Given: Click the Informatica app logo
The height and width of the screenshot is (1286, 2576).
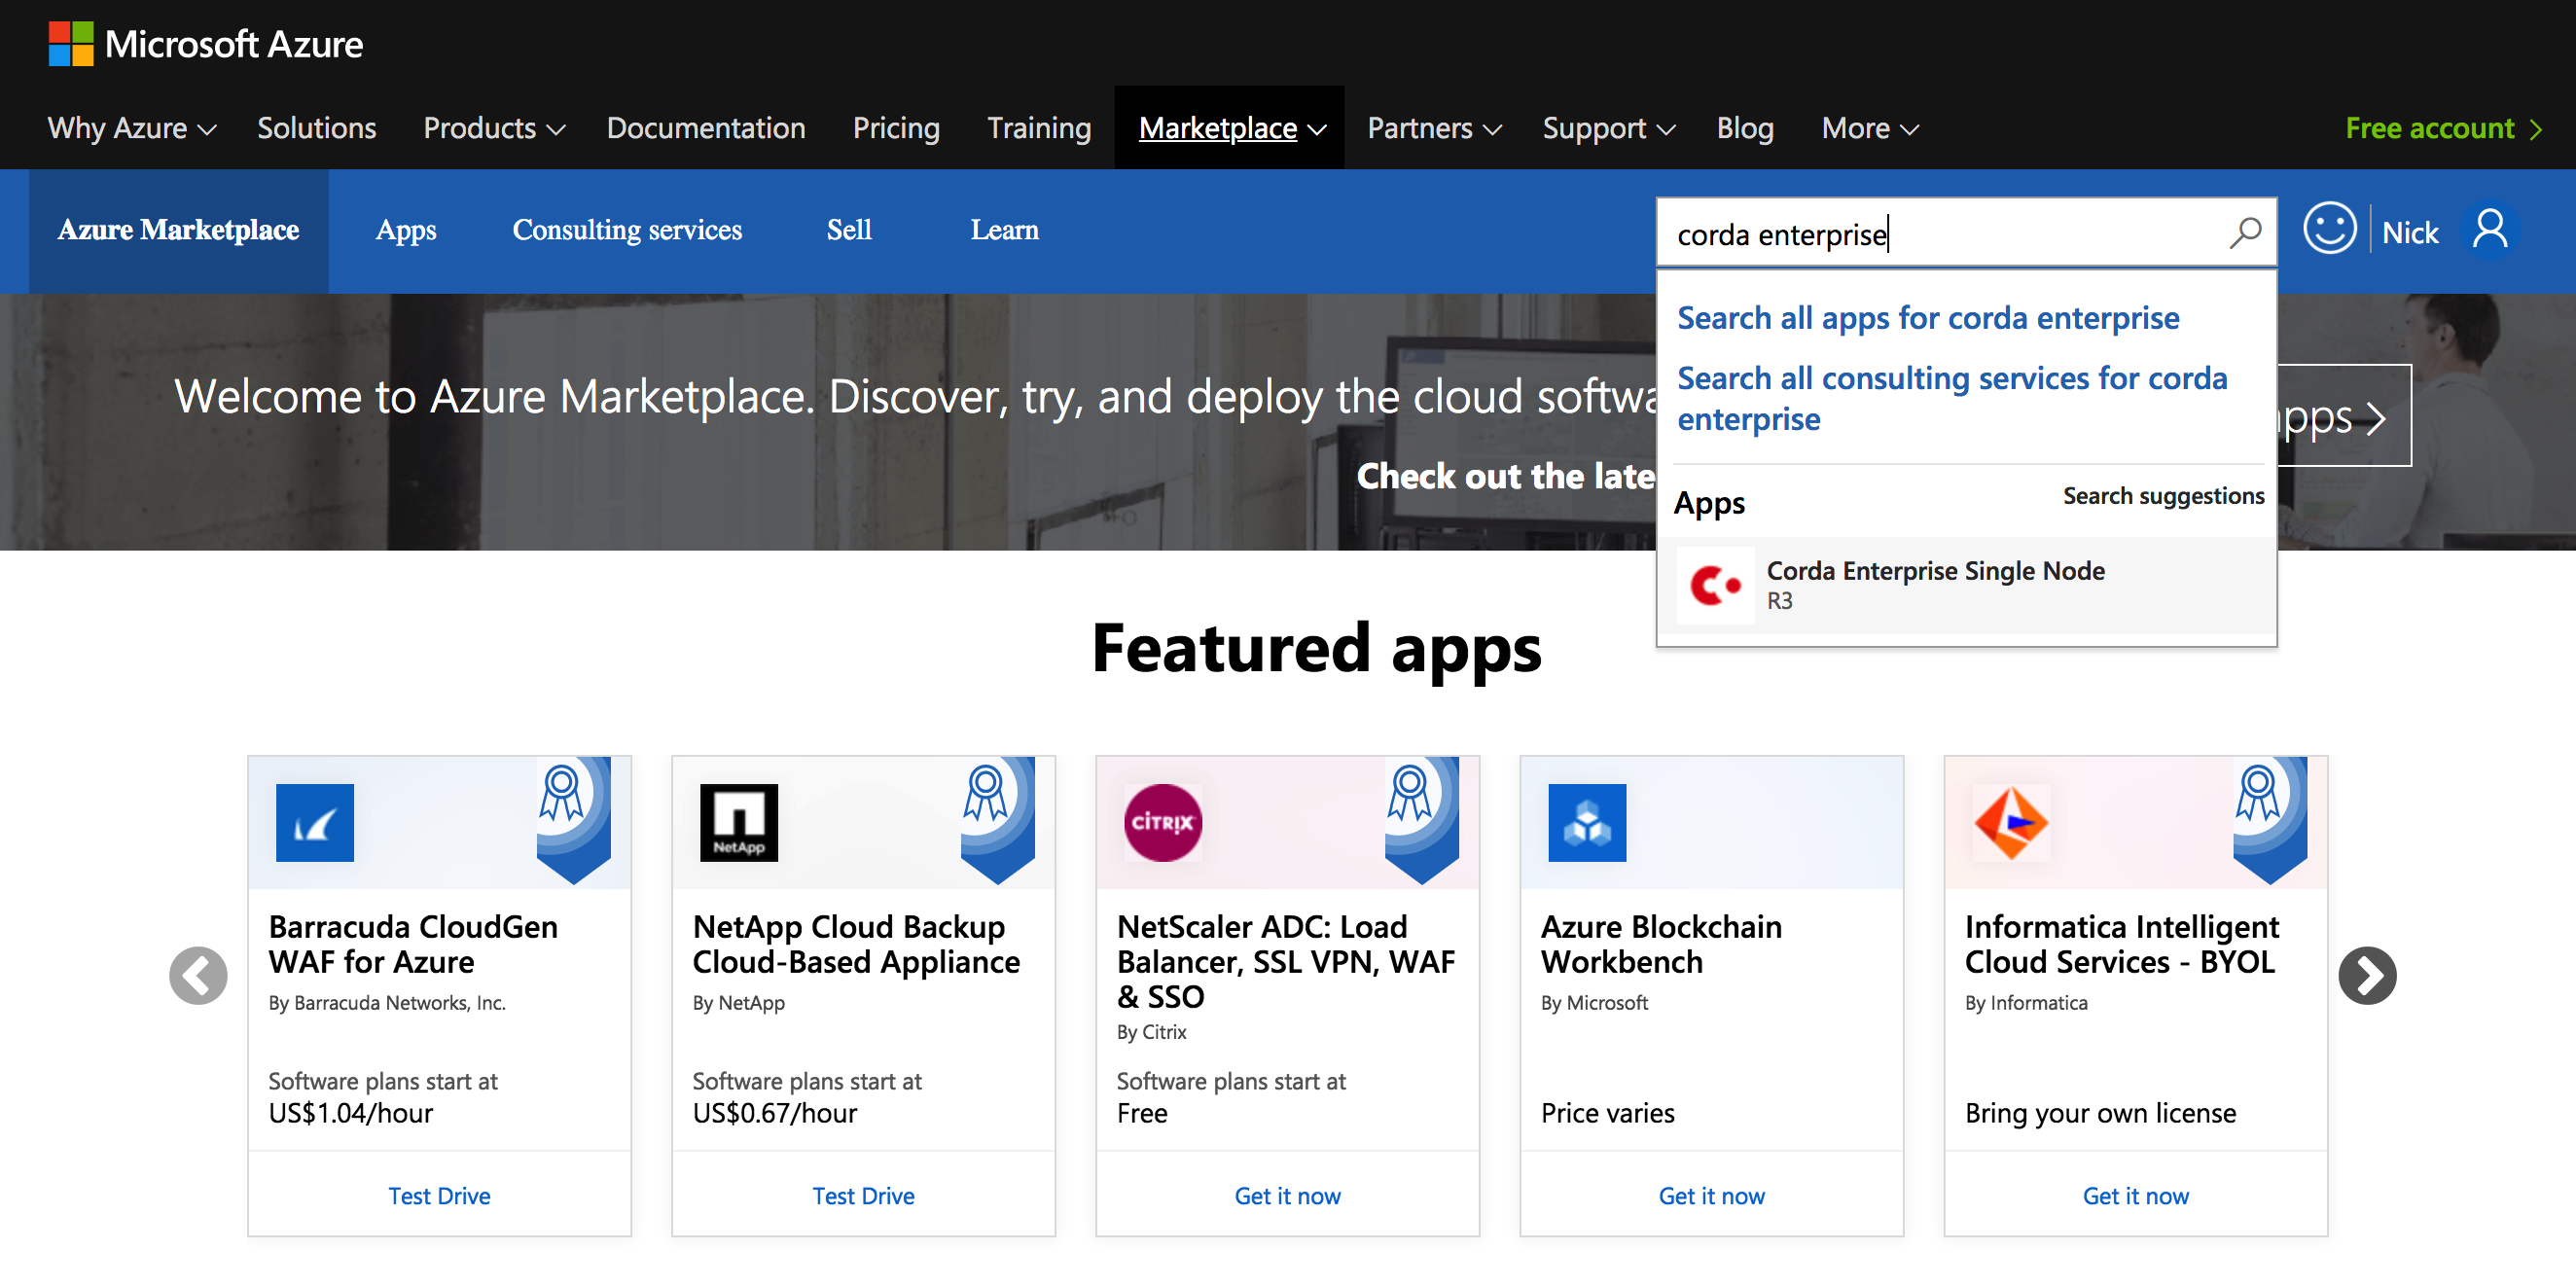Looking at the screenshot, I should (x=2010, y=822).
